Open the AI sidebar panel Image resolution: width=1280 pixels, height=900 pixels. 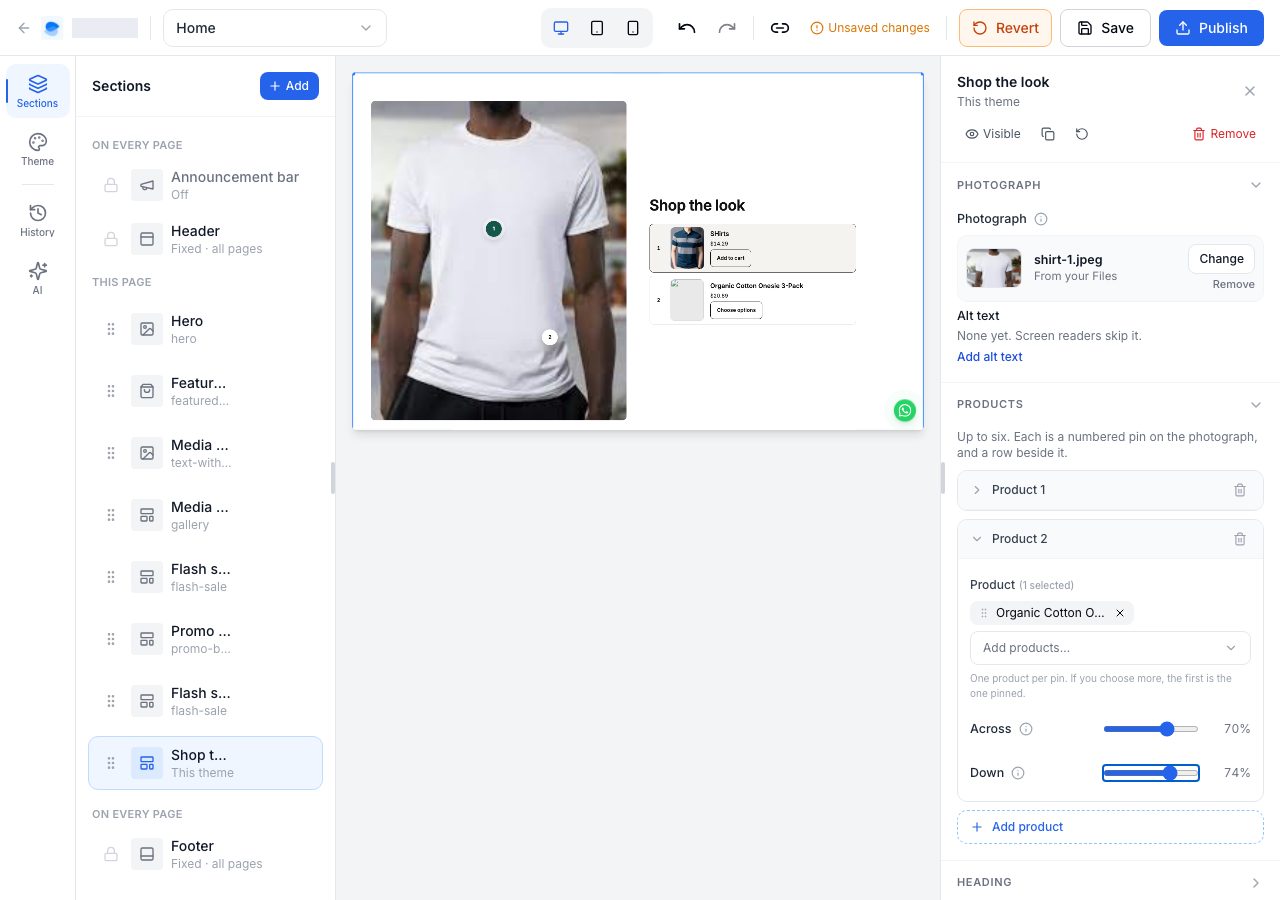click(38, 278)
